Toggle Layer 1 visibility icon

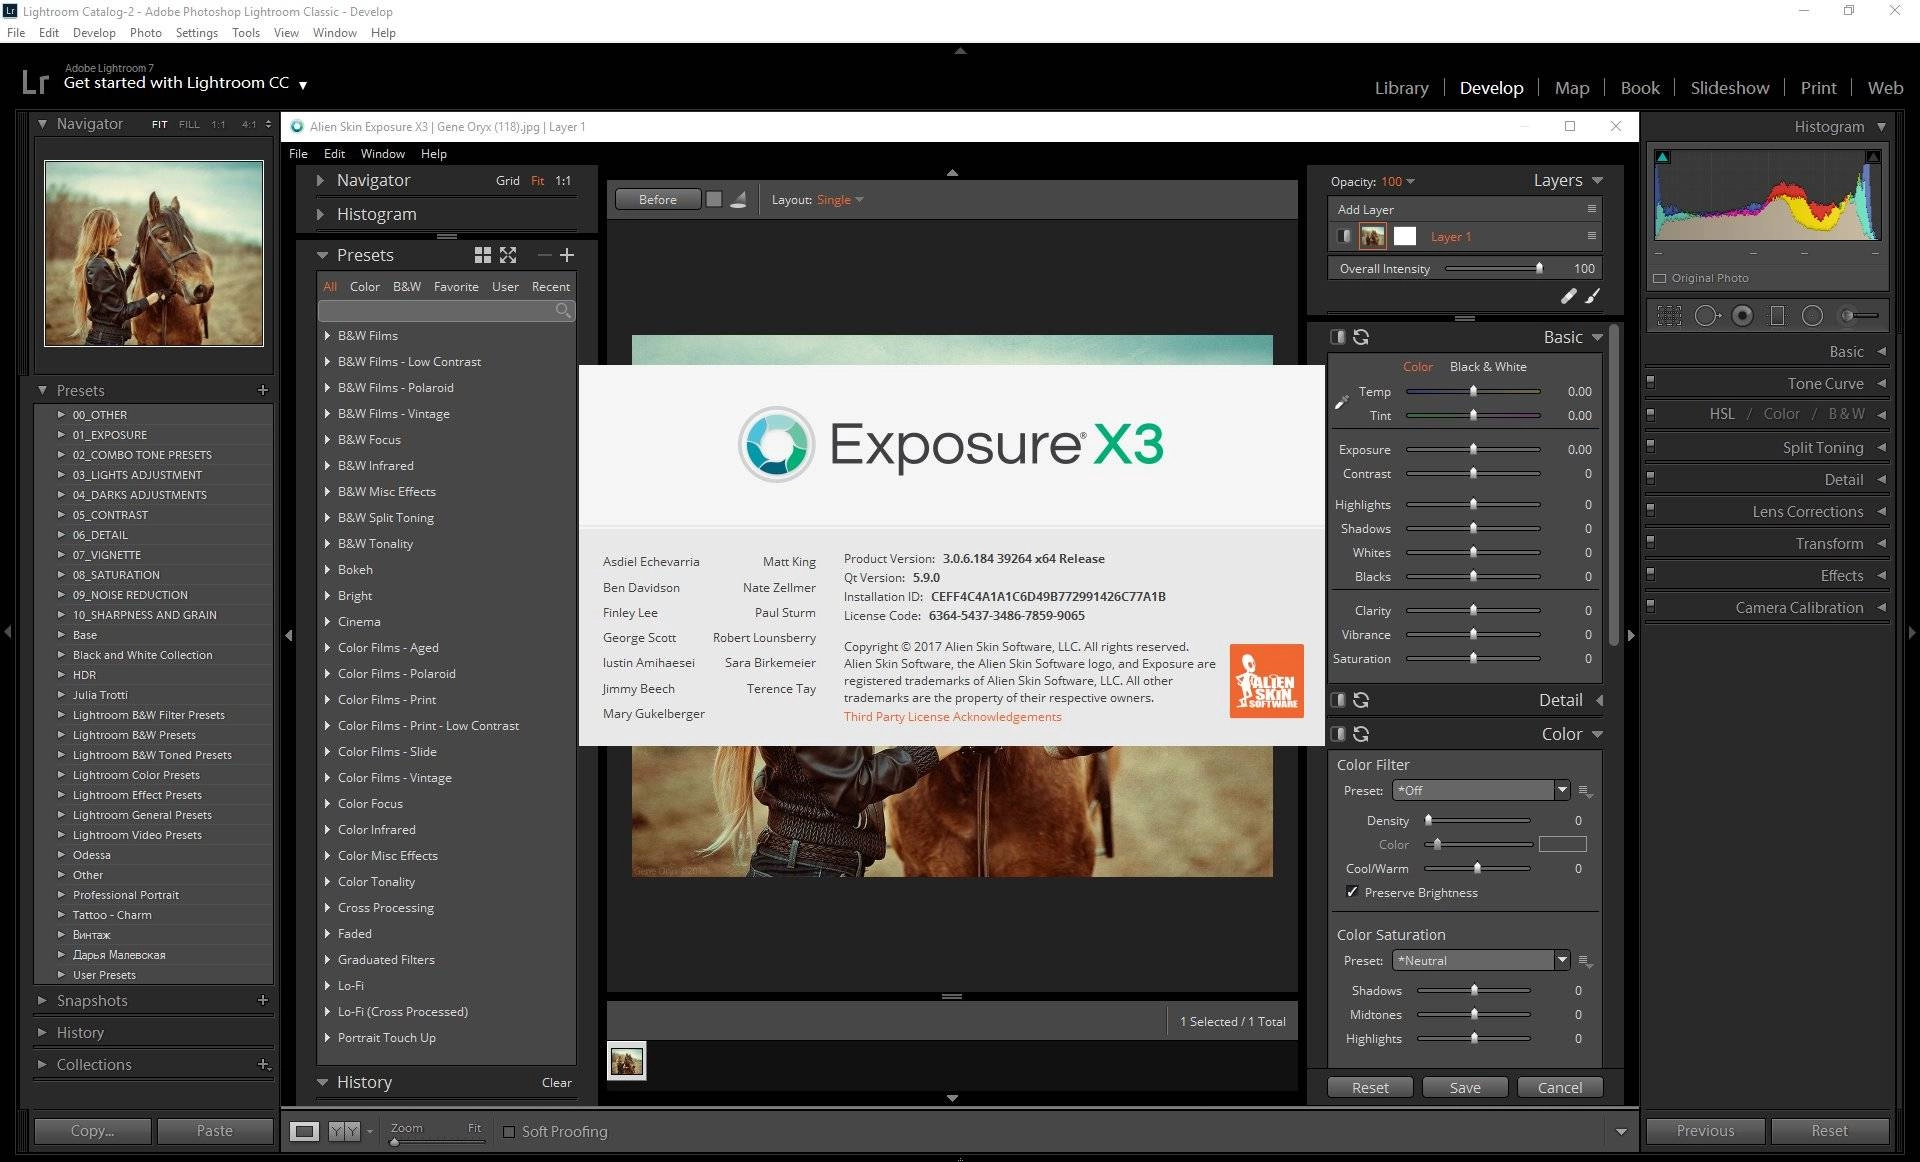pos(1344,236)
